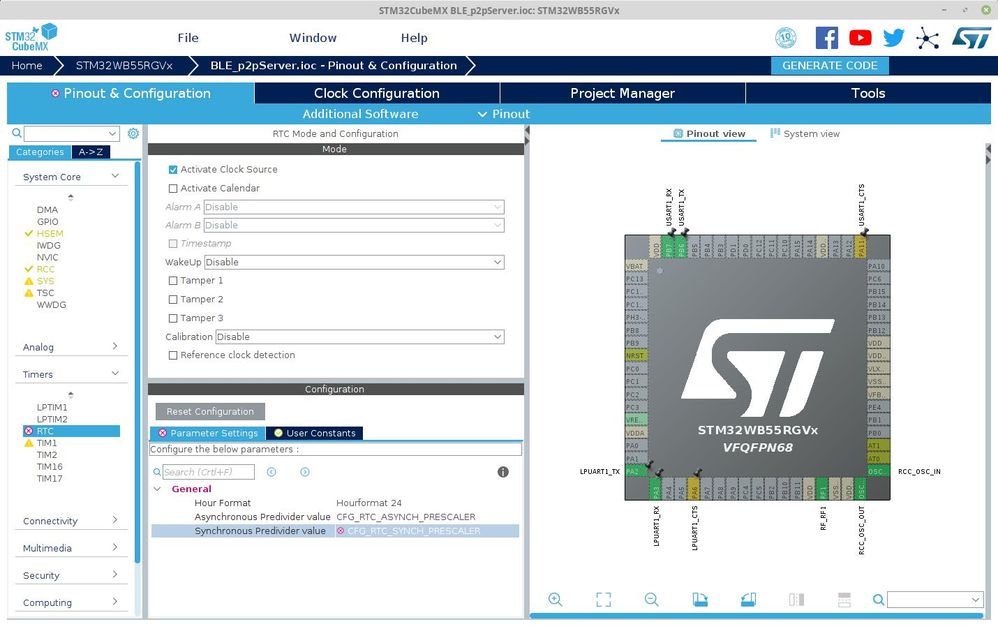Screen dimensions: 998x627
Task: Check Tamper 1 option
Action: pyautogui.click(x=172, y=281)
